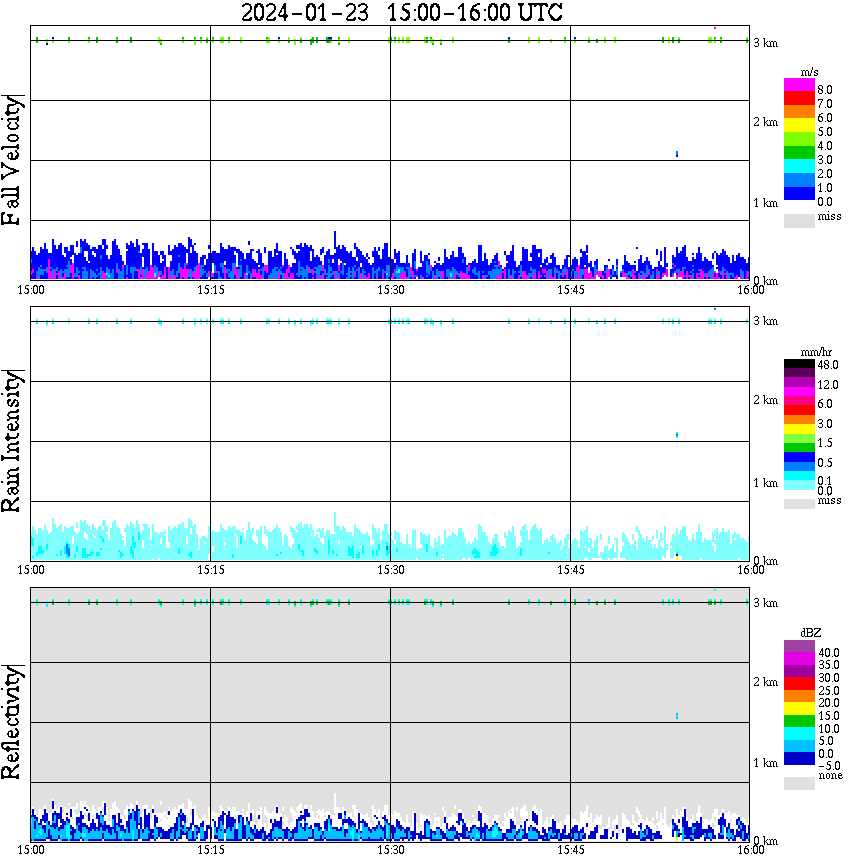Click the 8.0 value in the m/s legend
Viewport: 850px width, 868px height.
825,90
